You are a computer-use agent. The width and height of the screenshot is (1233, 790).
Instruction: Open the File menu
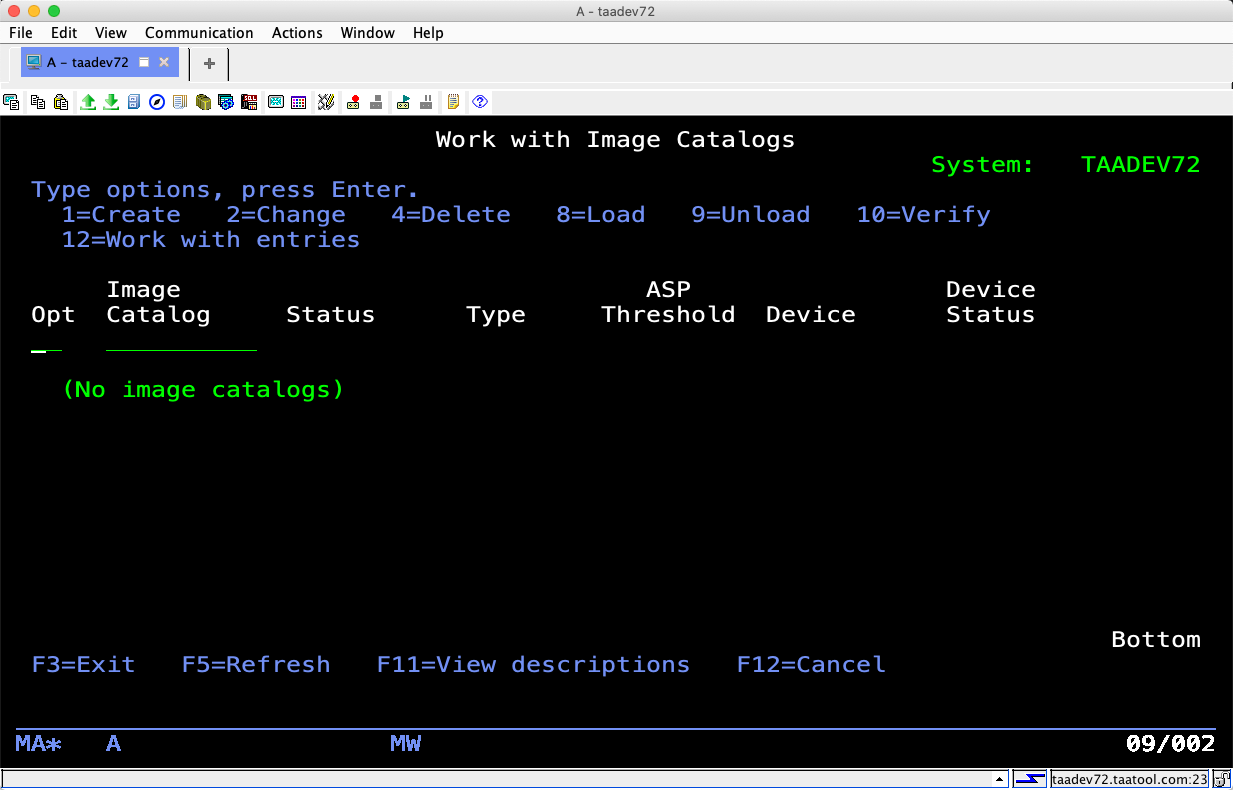coord(20,33)
